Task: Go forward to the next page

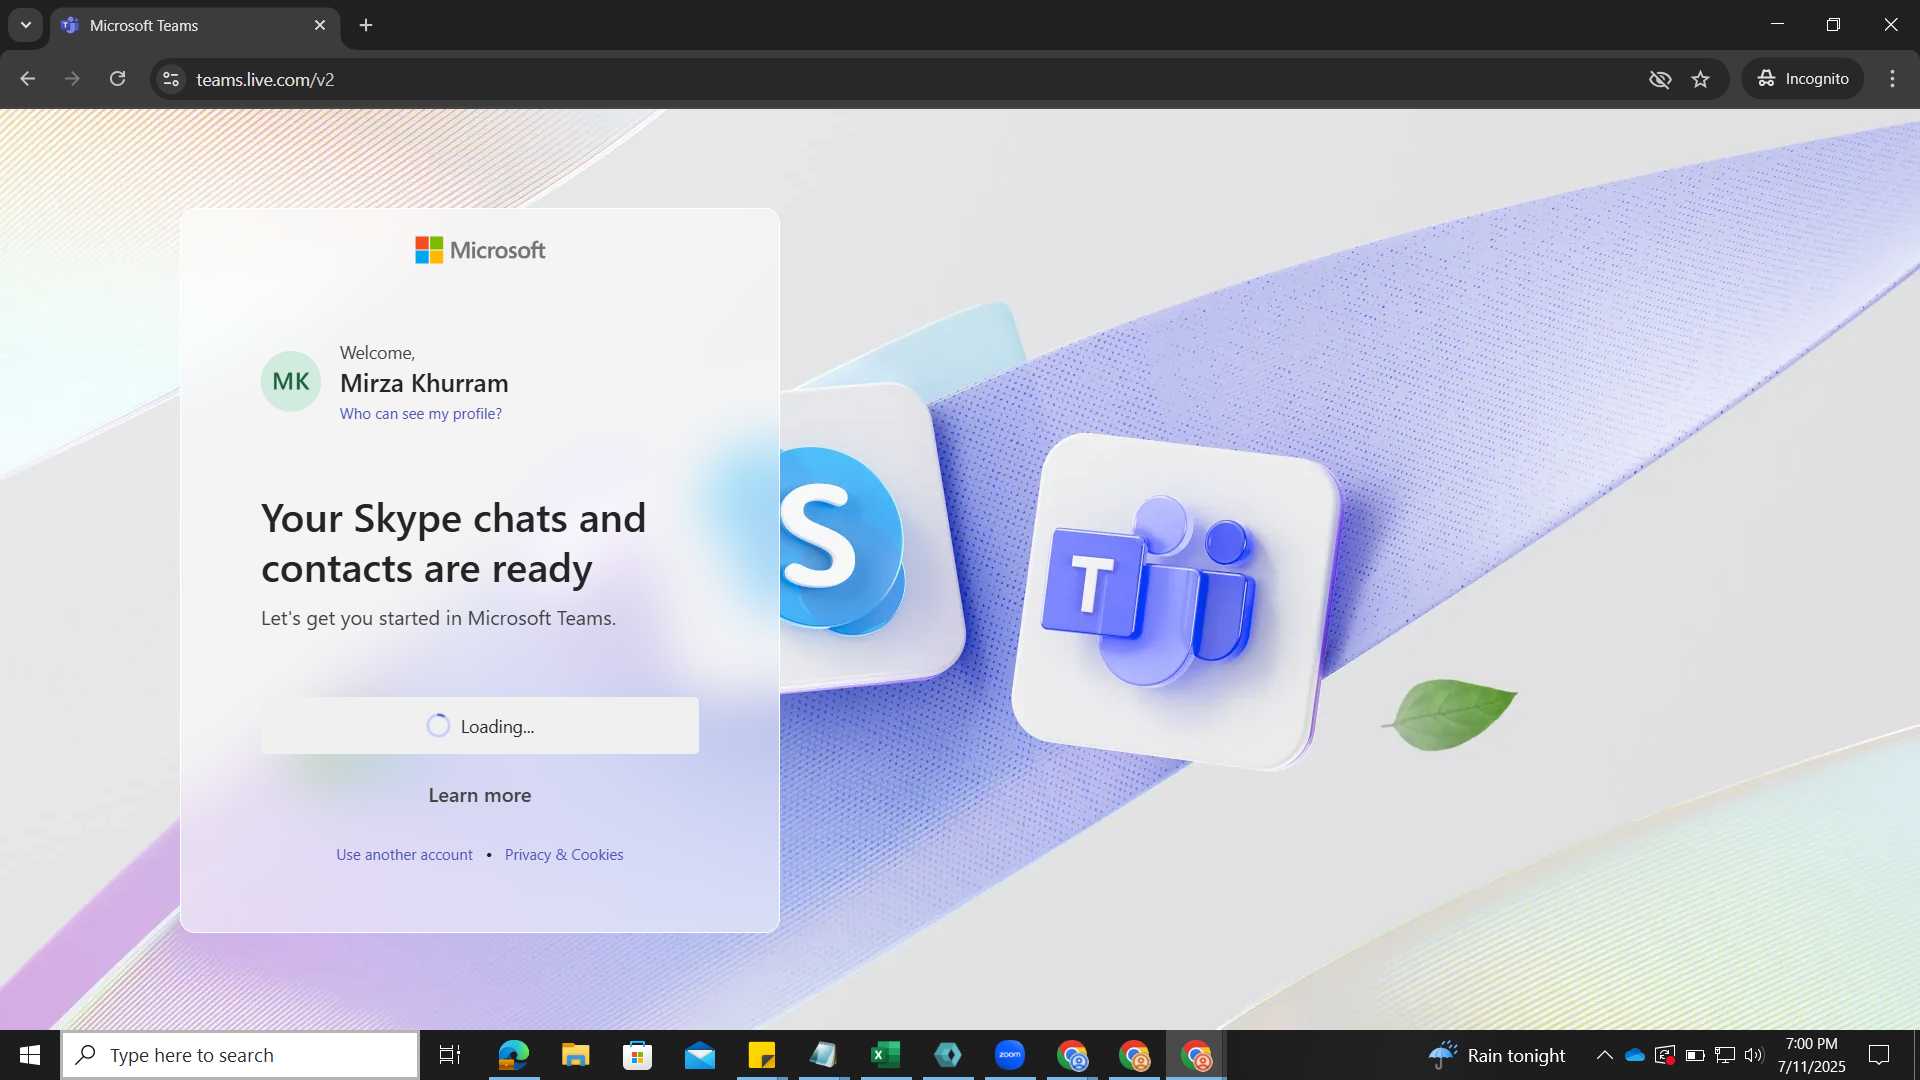Action: click(72, 79)
